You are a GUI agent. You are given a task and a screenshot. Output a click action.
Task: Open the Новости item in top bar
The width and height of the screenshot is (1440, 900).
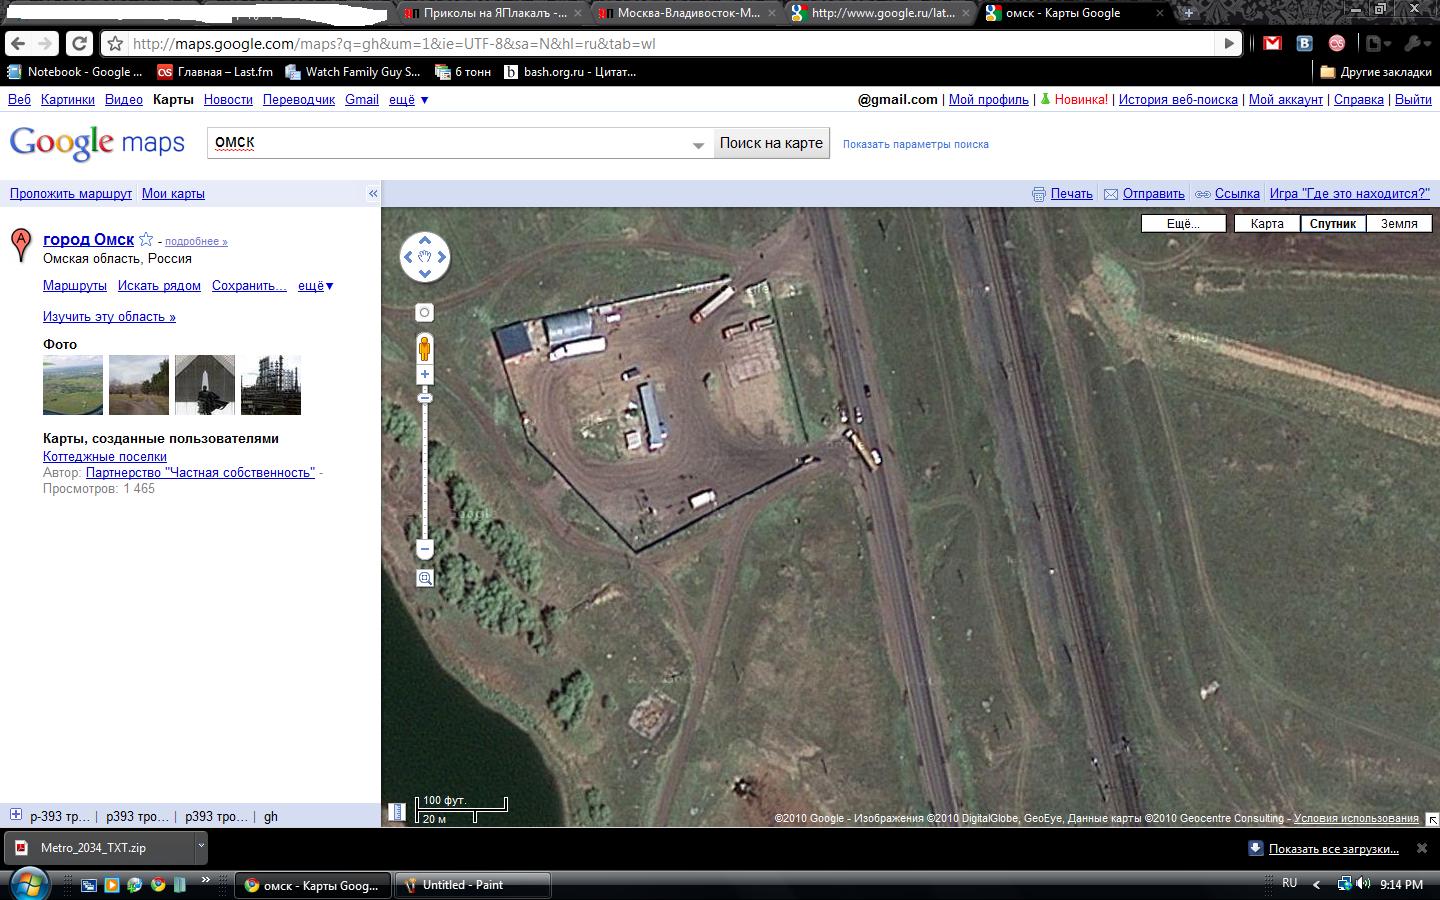point(228,100)
